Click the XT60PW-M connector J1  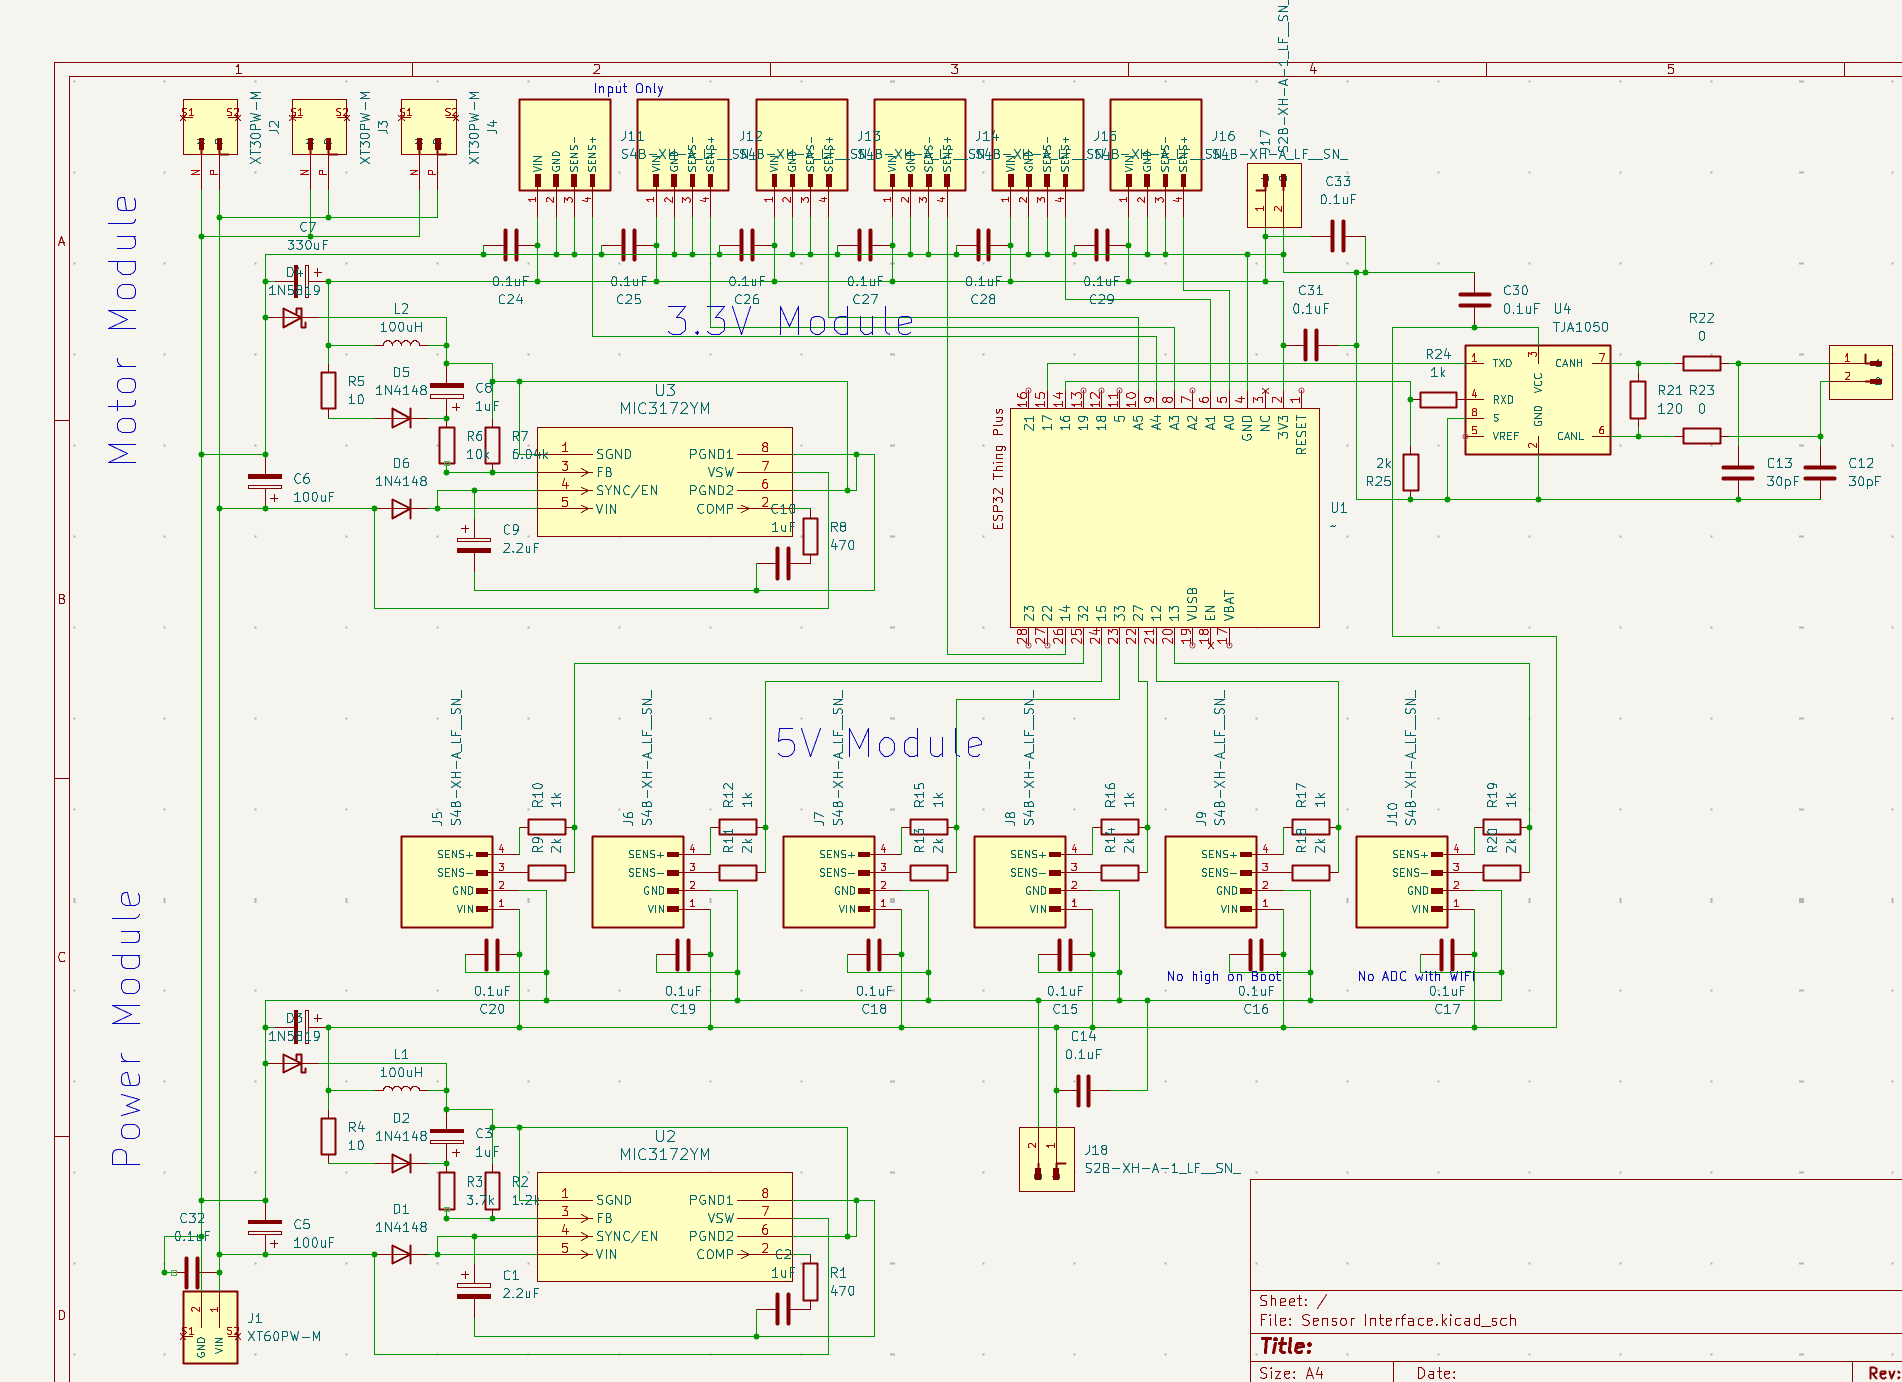coord(208,1330)
